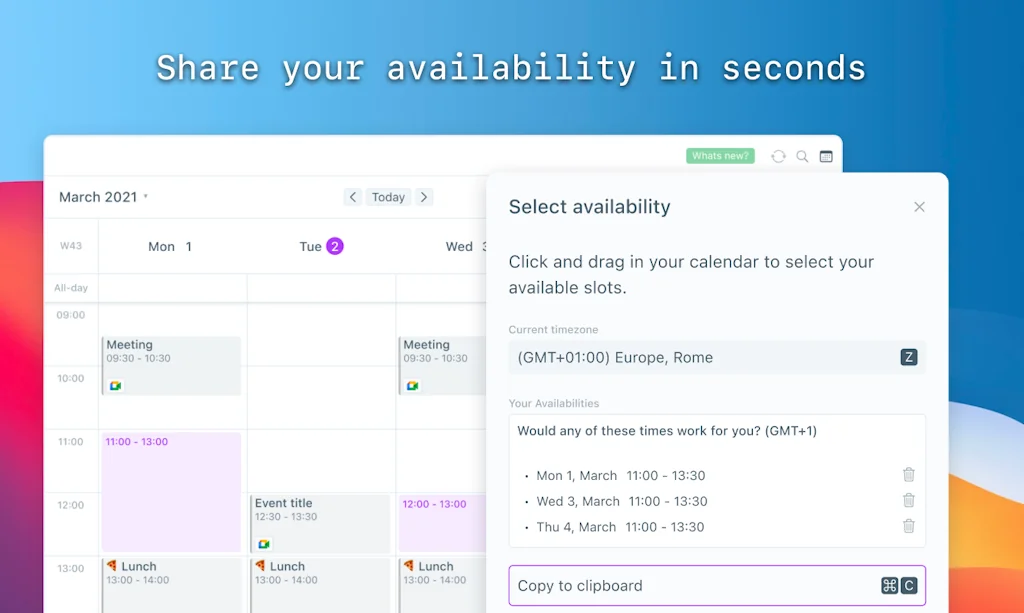1024x613 pixels.
Task: Open the Whats new? badge
Action: tap(720, 156)
